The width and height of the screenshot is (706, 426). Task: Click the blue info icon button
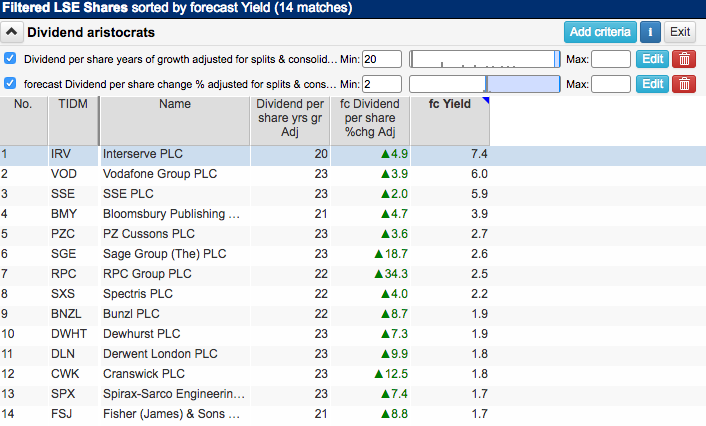tap(650, 32)
